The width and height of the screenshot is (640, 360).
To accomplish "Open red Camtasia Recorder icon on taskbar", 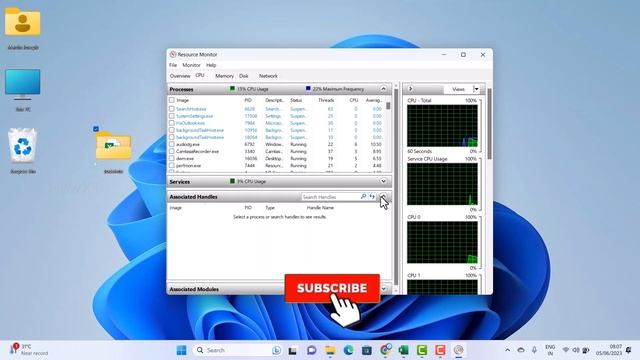I will (x=440, y=350).
